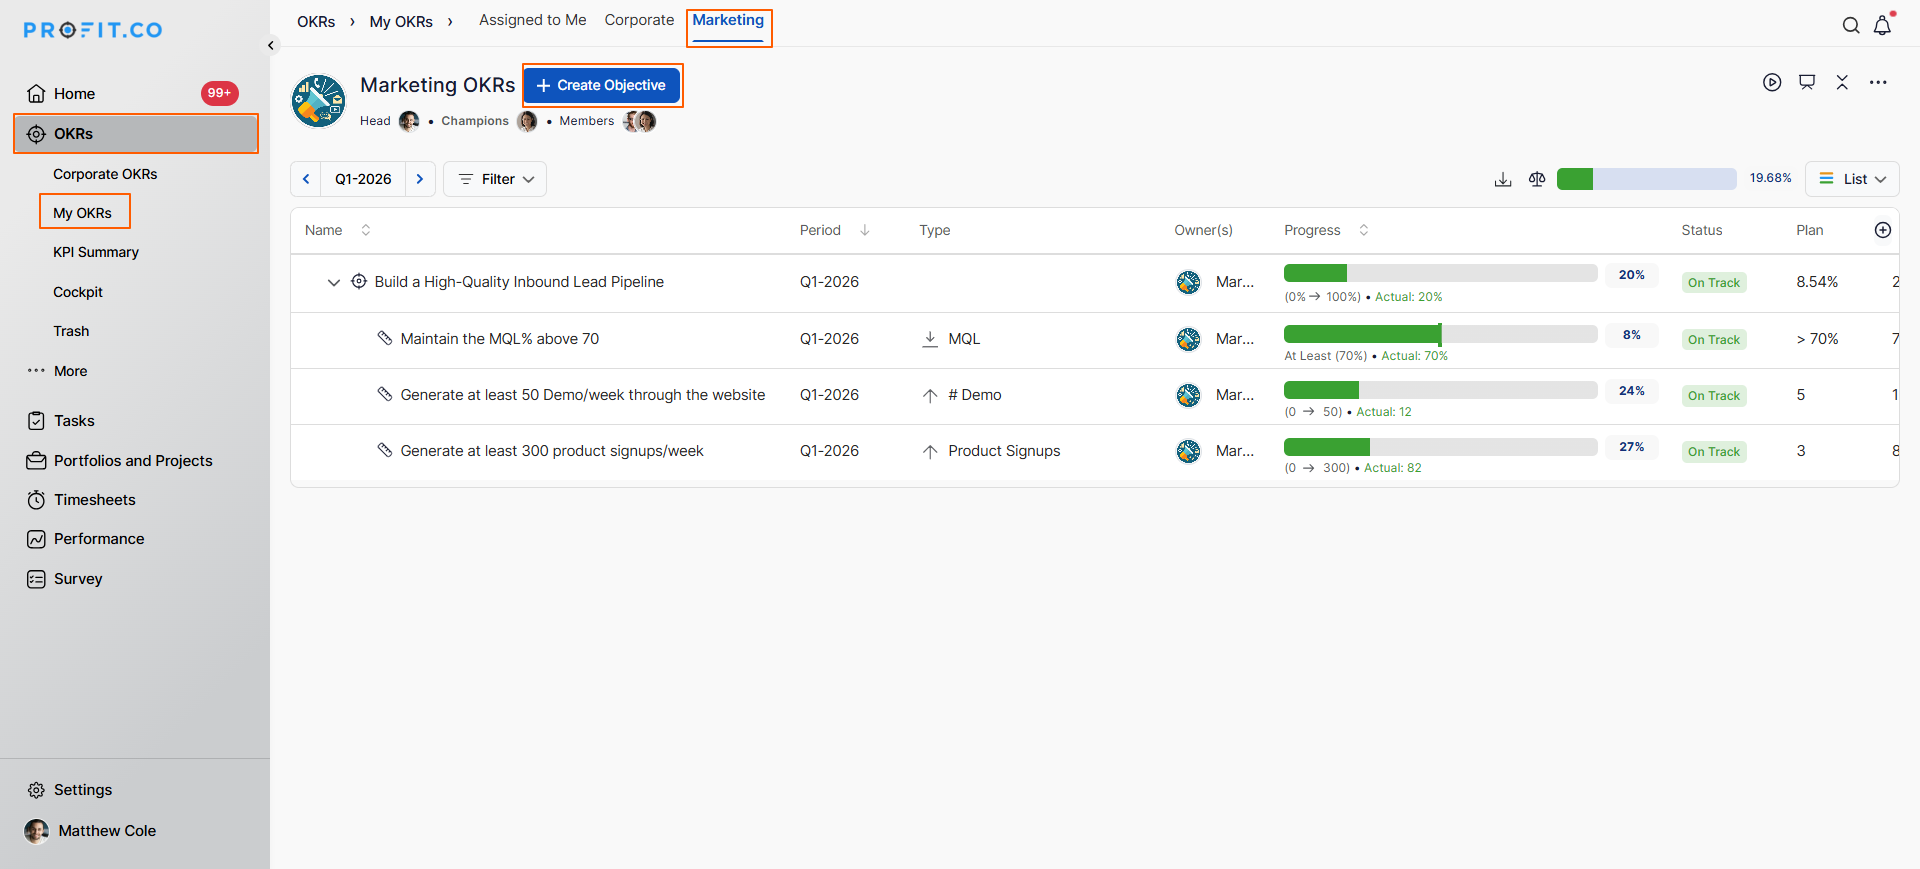
Task: Collapse the Inbound Lead Pipeline objective
Action: coord(334,283)
